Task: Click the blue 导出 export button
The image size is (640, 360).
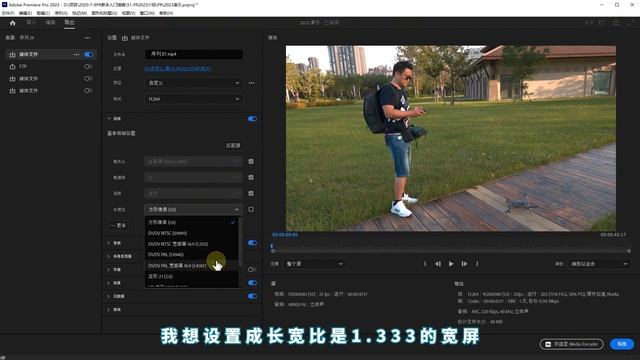Action: (x=622, y=344)
